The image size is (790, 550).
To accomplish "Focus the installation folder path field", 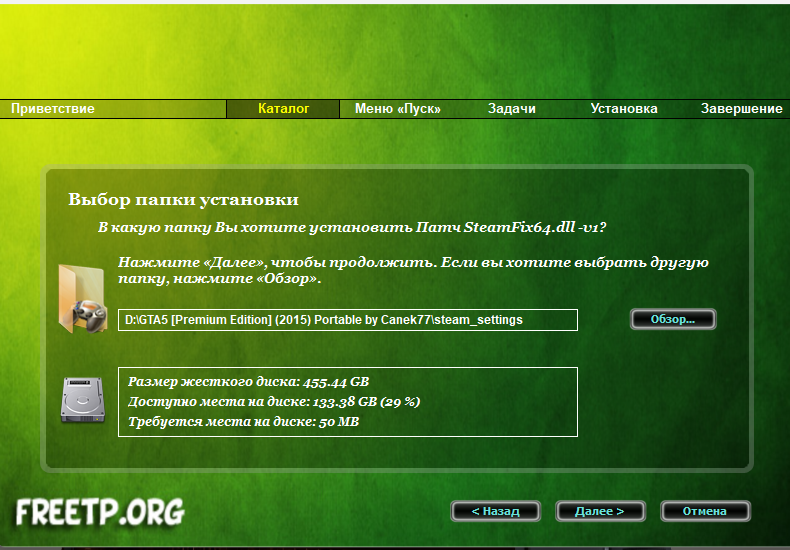I will pyautogui.click(x=348, y=320).
